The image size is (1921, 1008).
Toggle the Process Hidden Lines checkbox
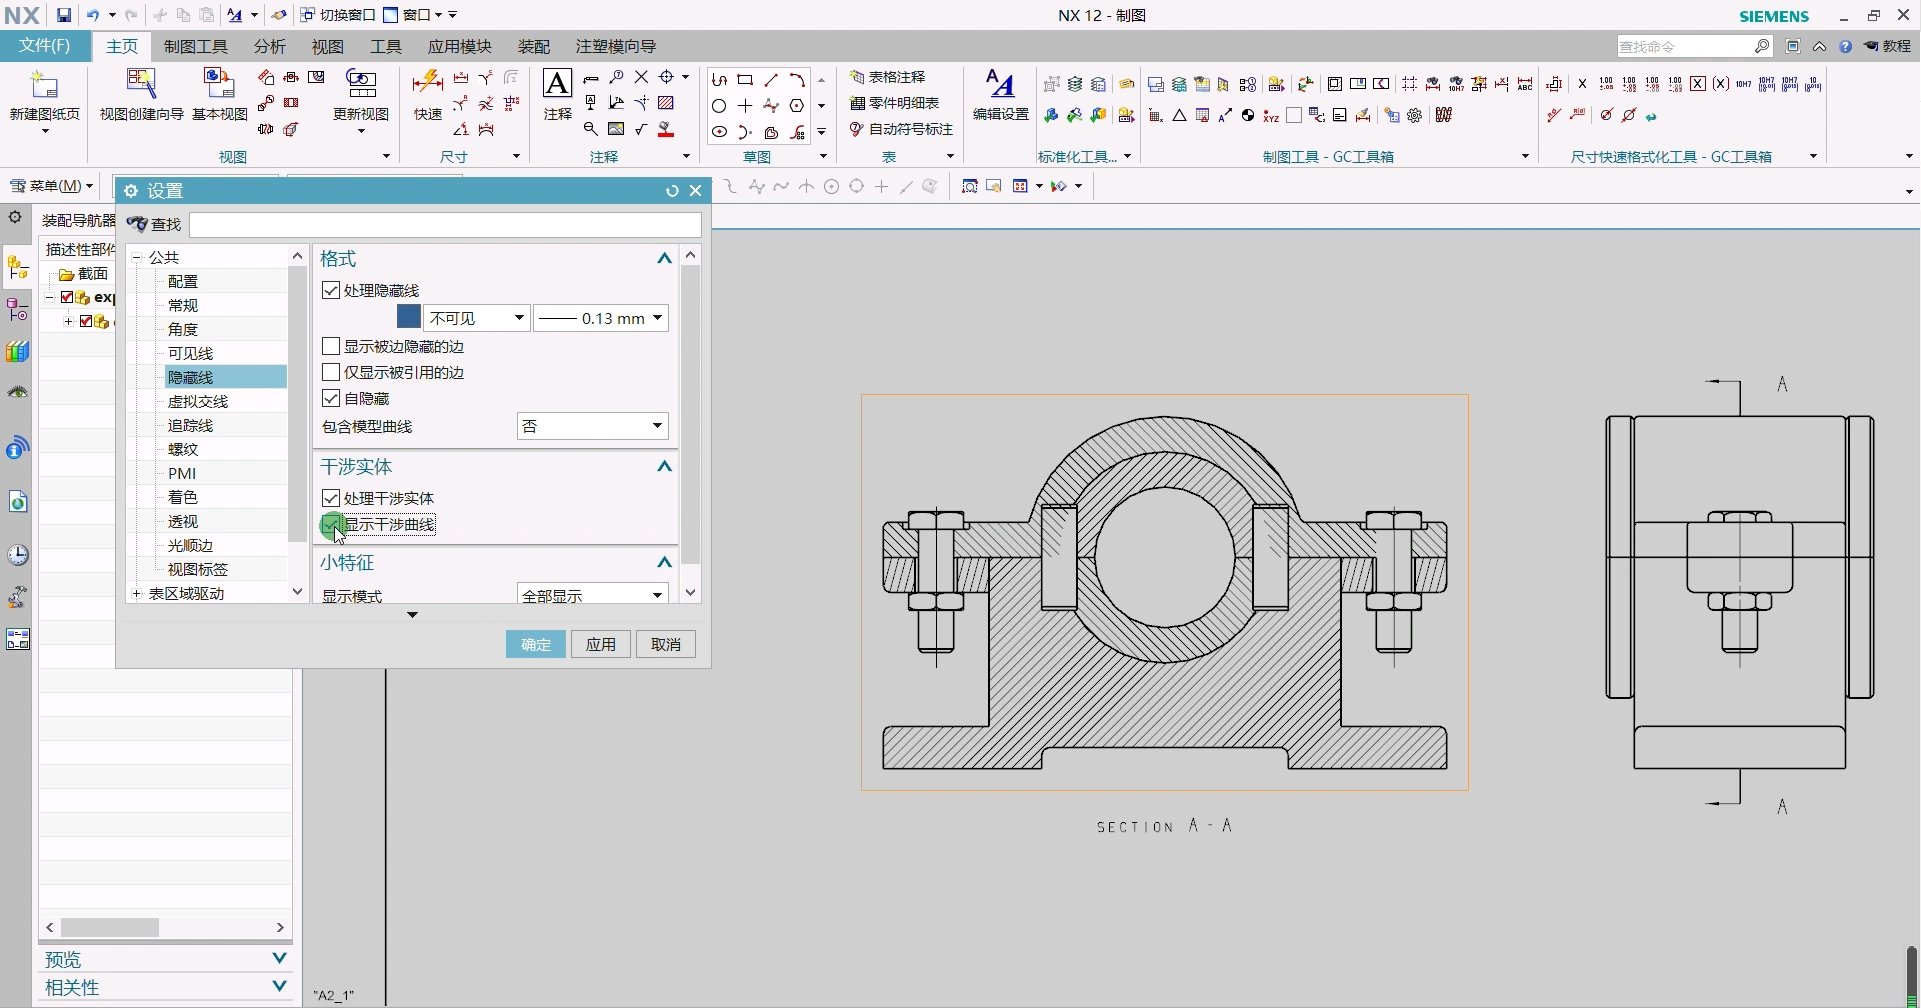tap(331, 291)
